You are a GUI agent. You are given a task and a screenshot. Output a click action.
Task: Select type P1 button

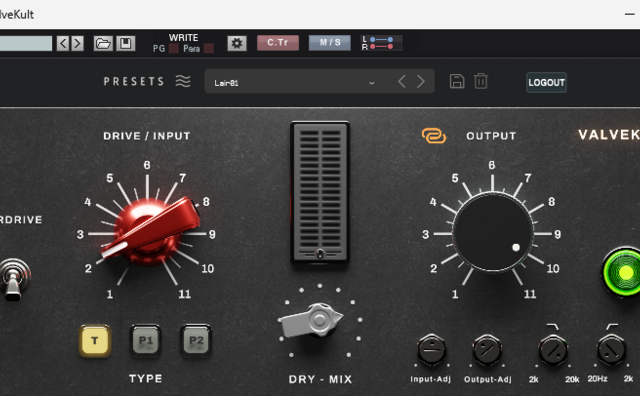coord(146,341)
